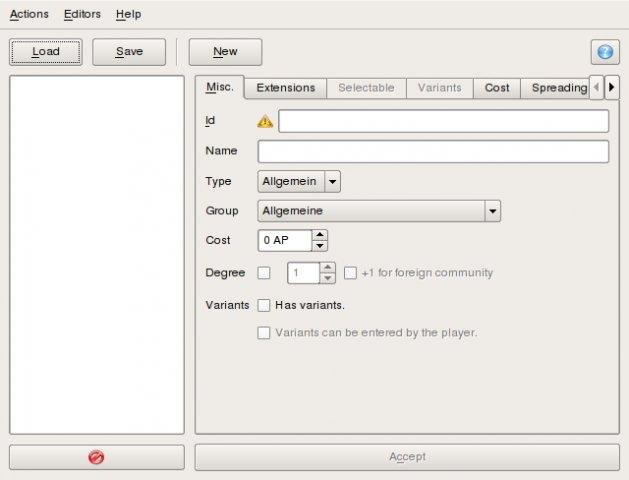Decrease the Degree spinner value

click(328, 278)
